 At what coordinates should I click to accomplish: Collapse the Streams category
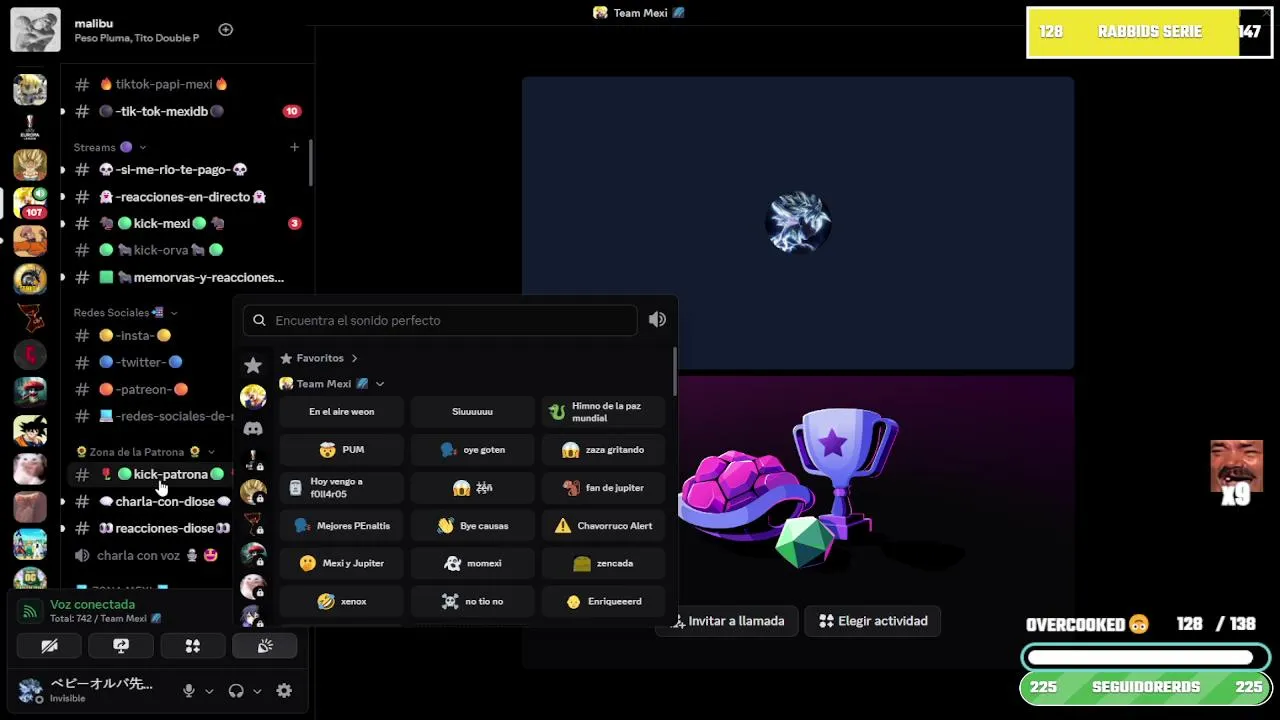tap(110, 147)
